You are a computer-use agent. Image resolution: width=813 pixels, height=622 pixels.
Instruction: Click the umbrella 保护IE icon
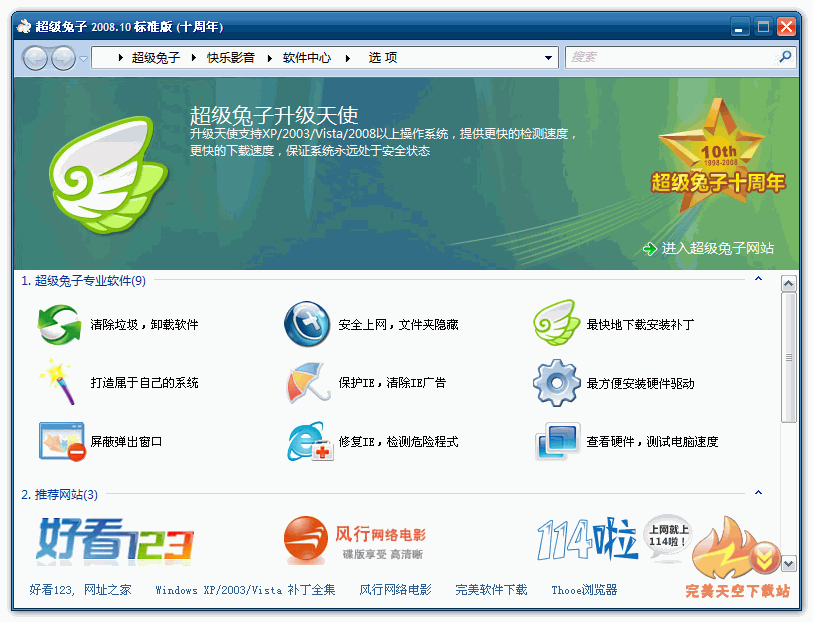307,383
